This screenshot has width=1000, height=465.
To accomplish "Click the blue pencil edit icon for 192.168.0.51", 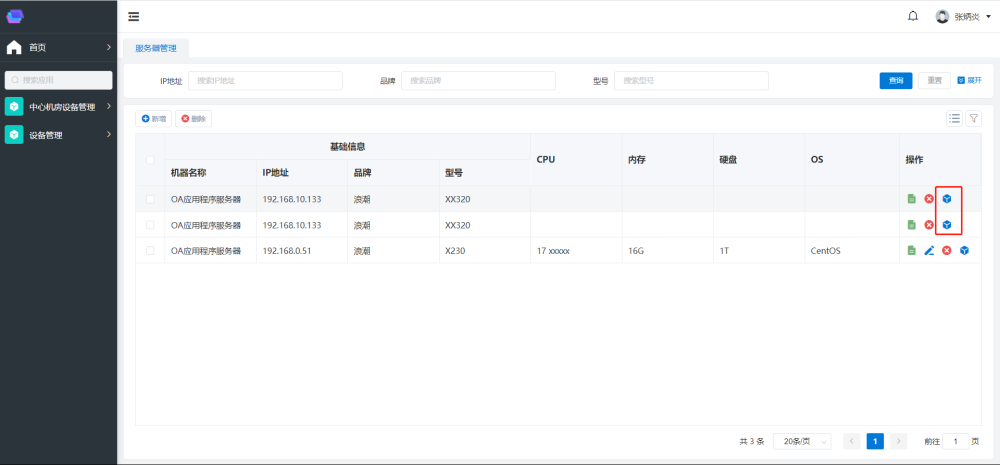I will [x=929, y=250].
